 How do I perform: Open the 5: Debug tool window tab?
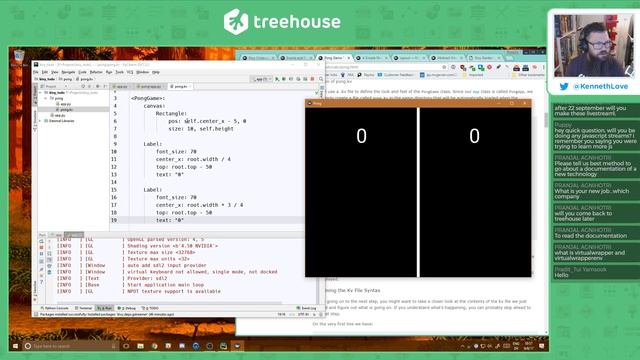127,308
